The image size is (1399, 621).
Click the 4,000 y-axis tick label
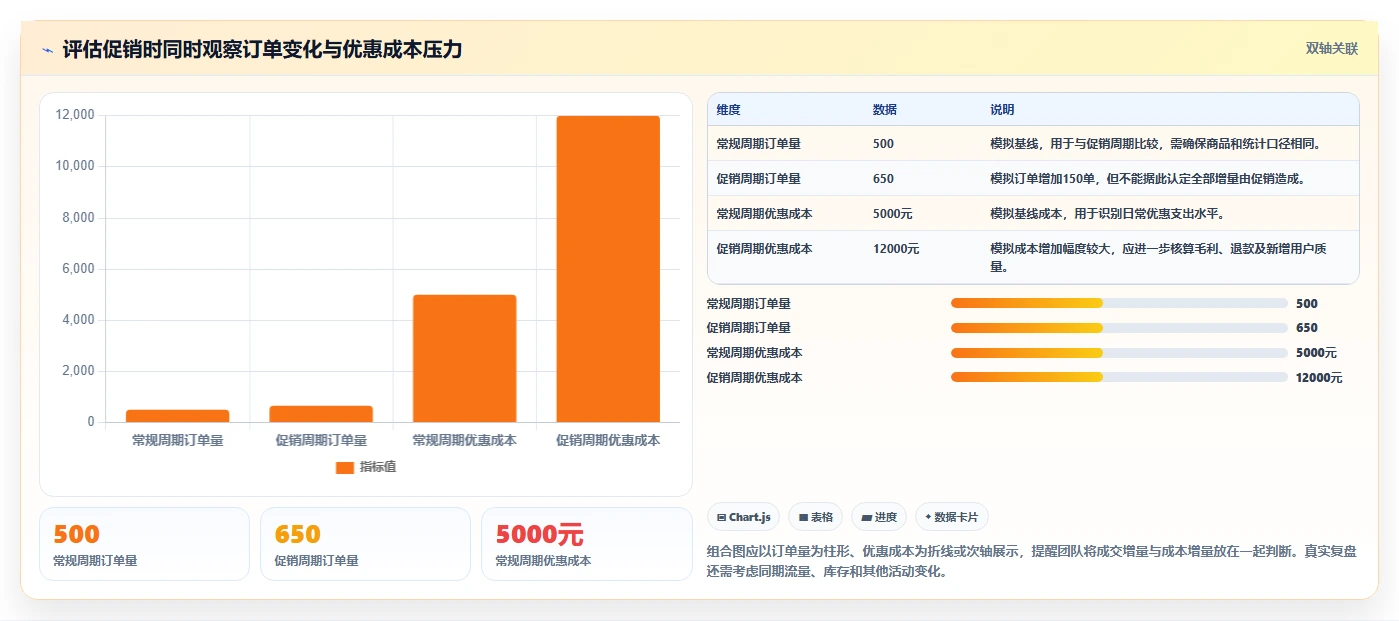(x=78, y=320)
